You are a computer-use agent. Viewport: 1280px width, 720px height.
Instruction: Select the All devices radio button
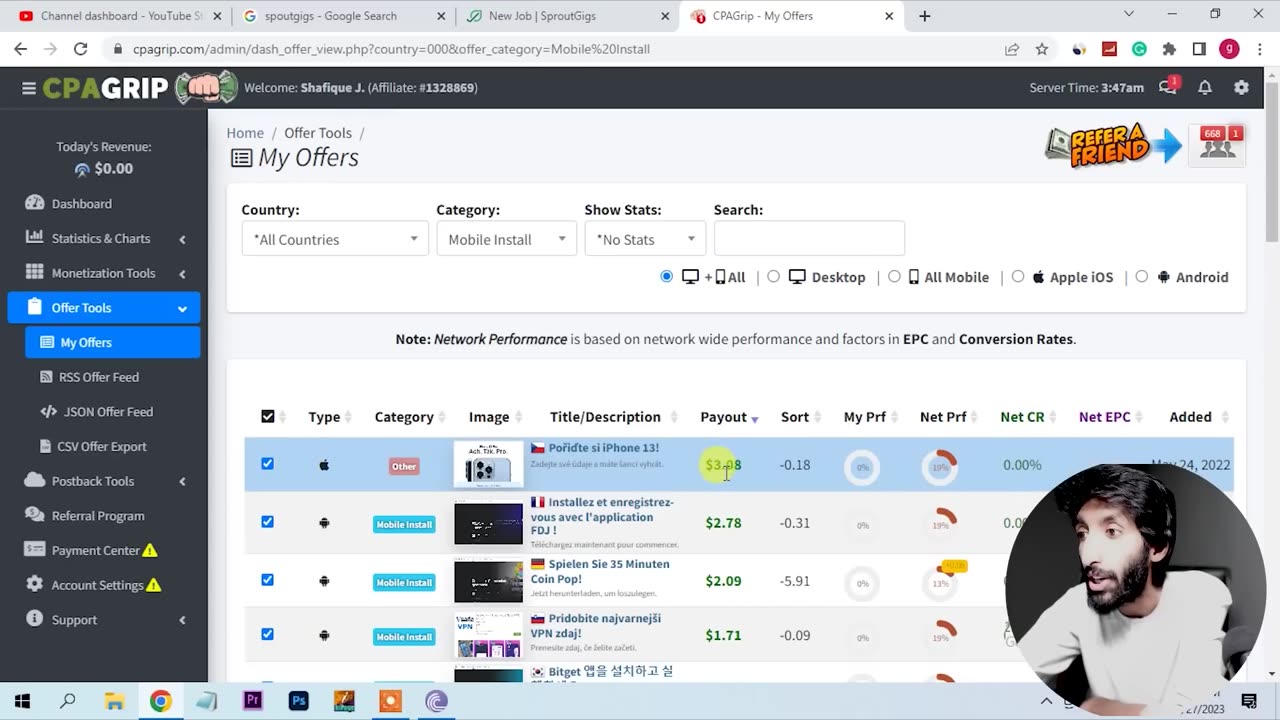[667, 277]
